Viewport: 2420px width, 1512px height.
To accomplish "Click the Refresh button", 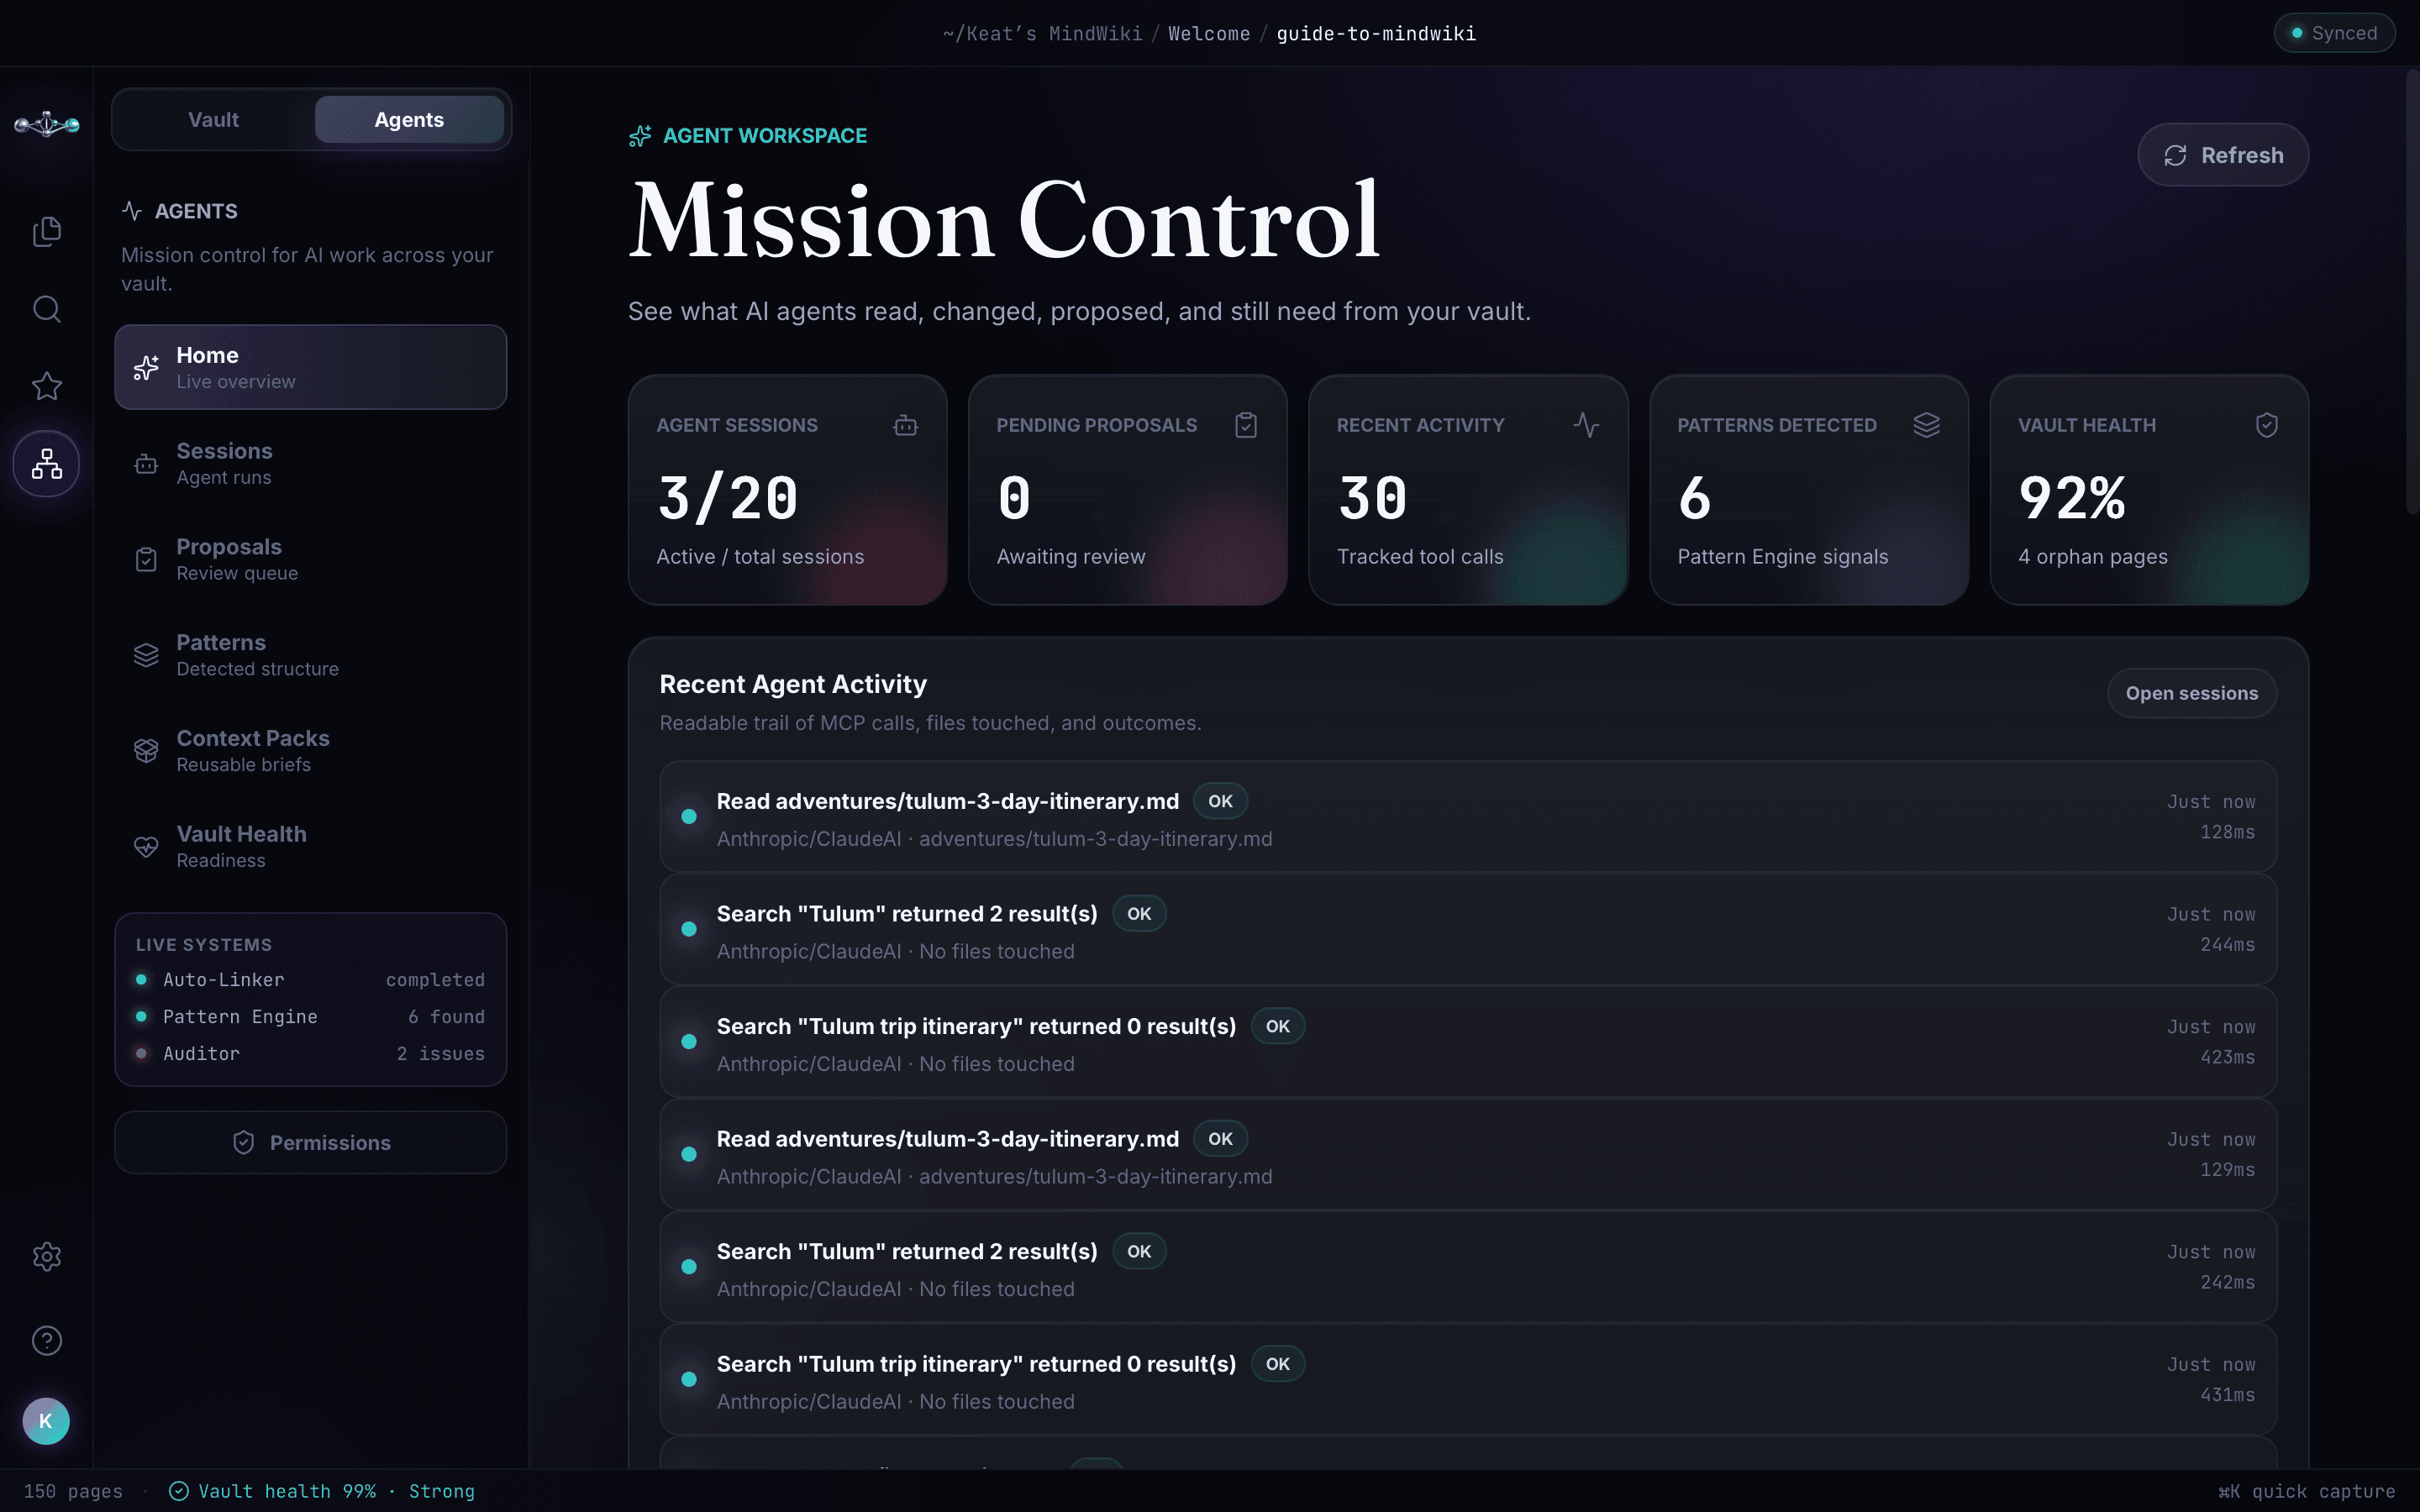I will [2223, 155].
